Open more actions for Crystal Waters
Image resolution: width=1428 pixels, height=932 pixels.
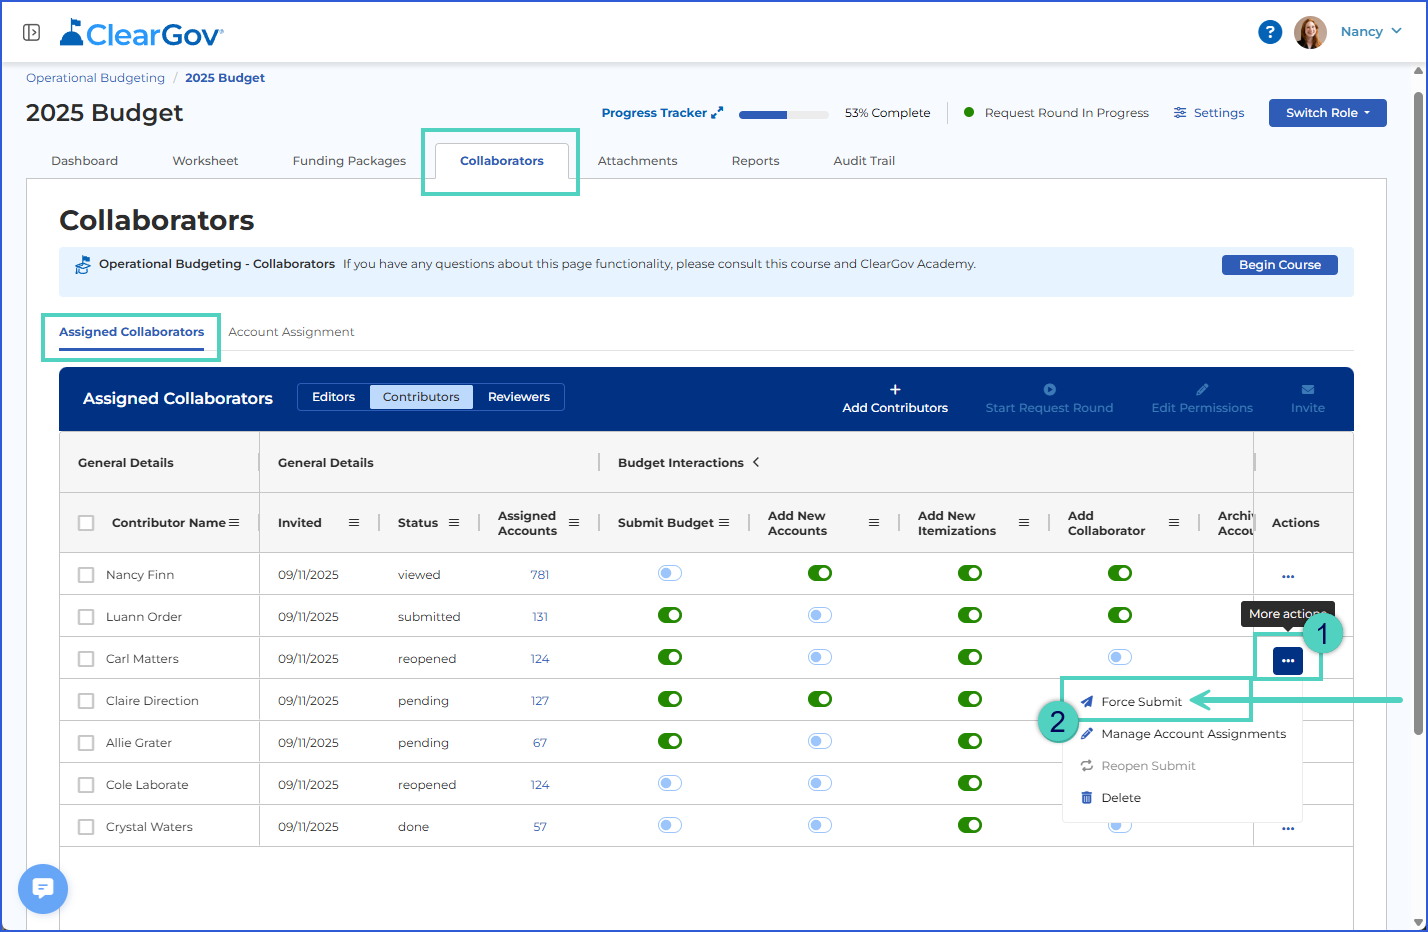coord(1288,828)
